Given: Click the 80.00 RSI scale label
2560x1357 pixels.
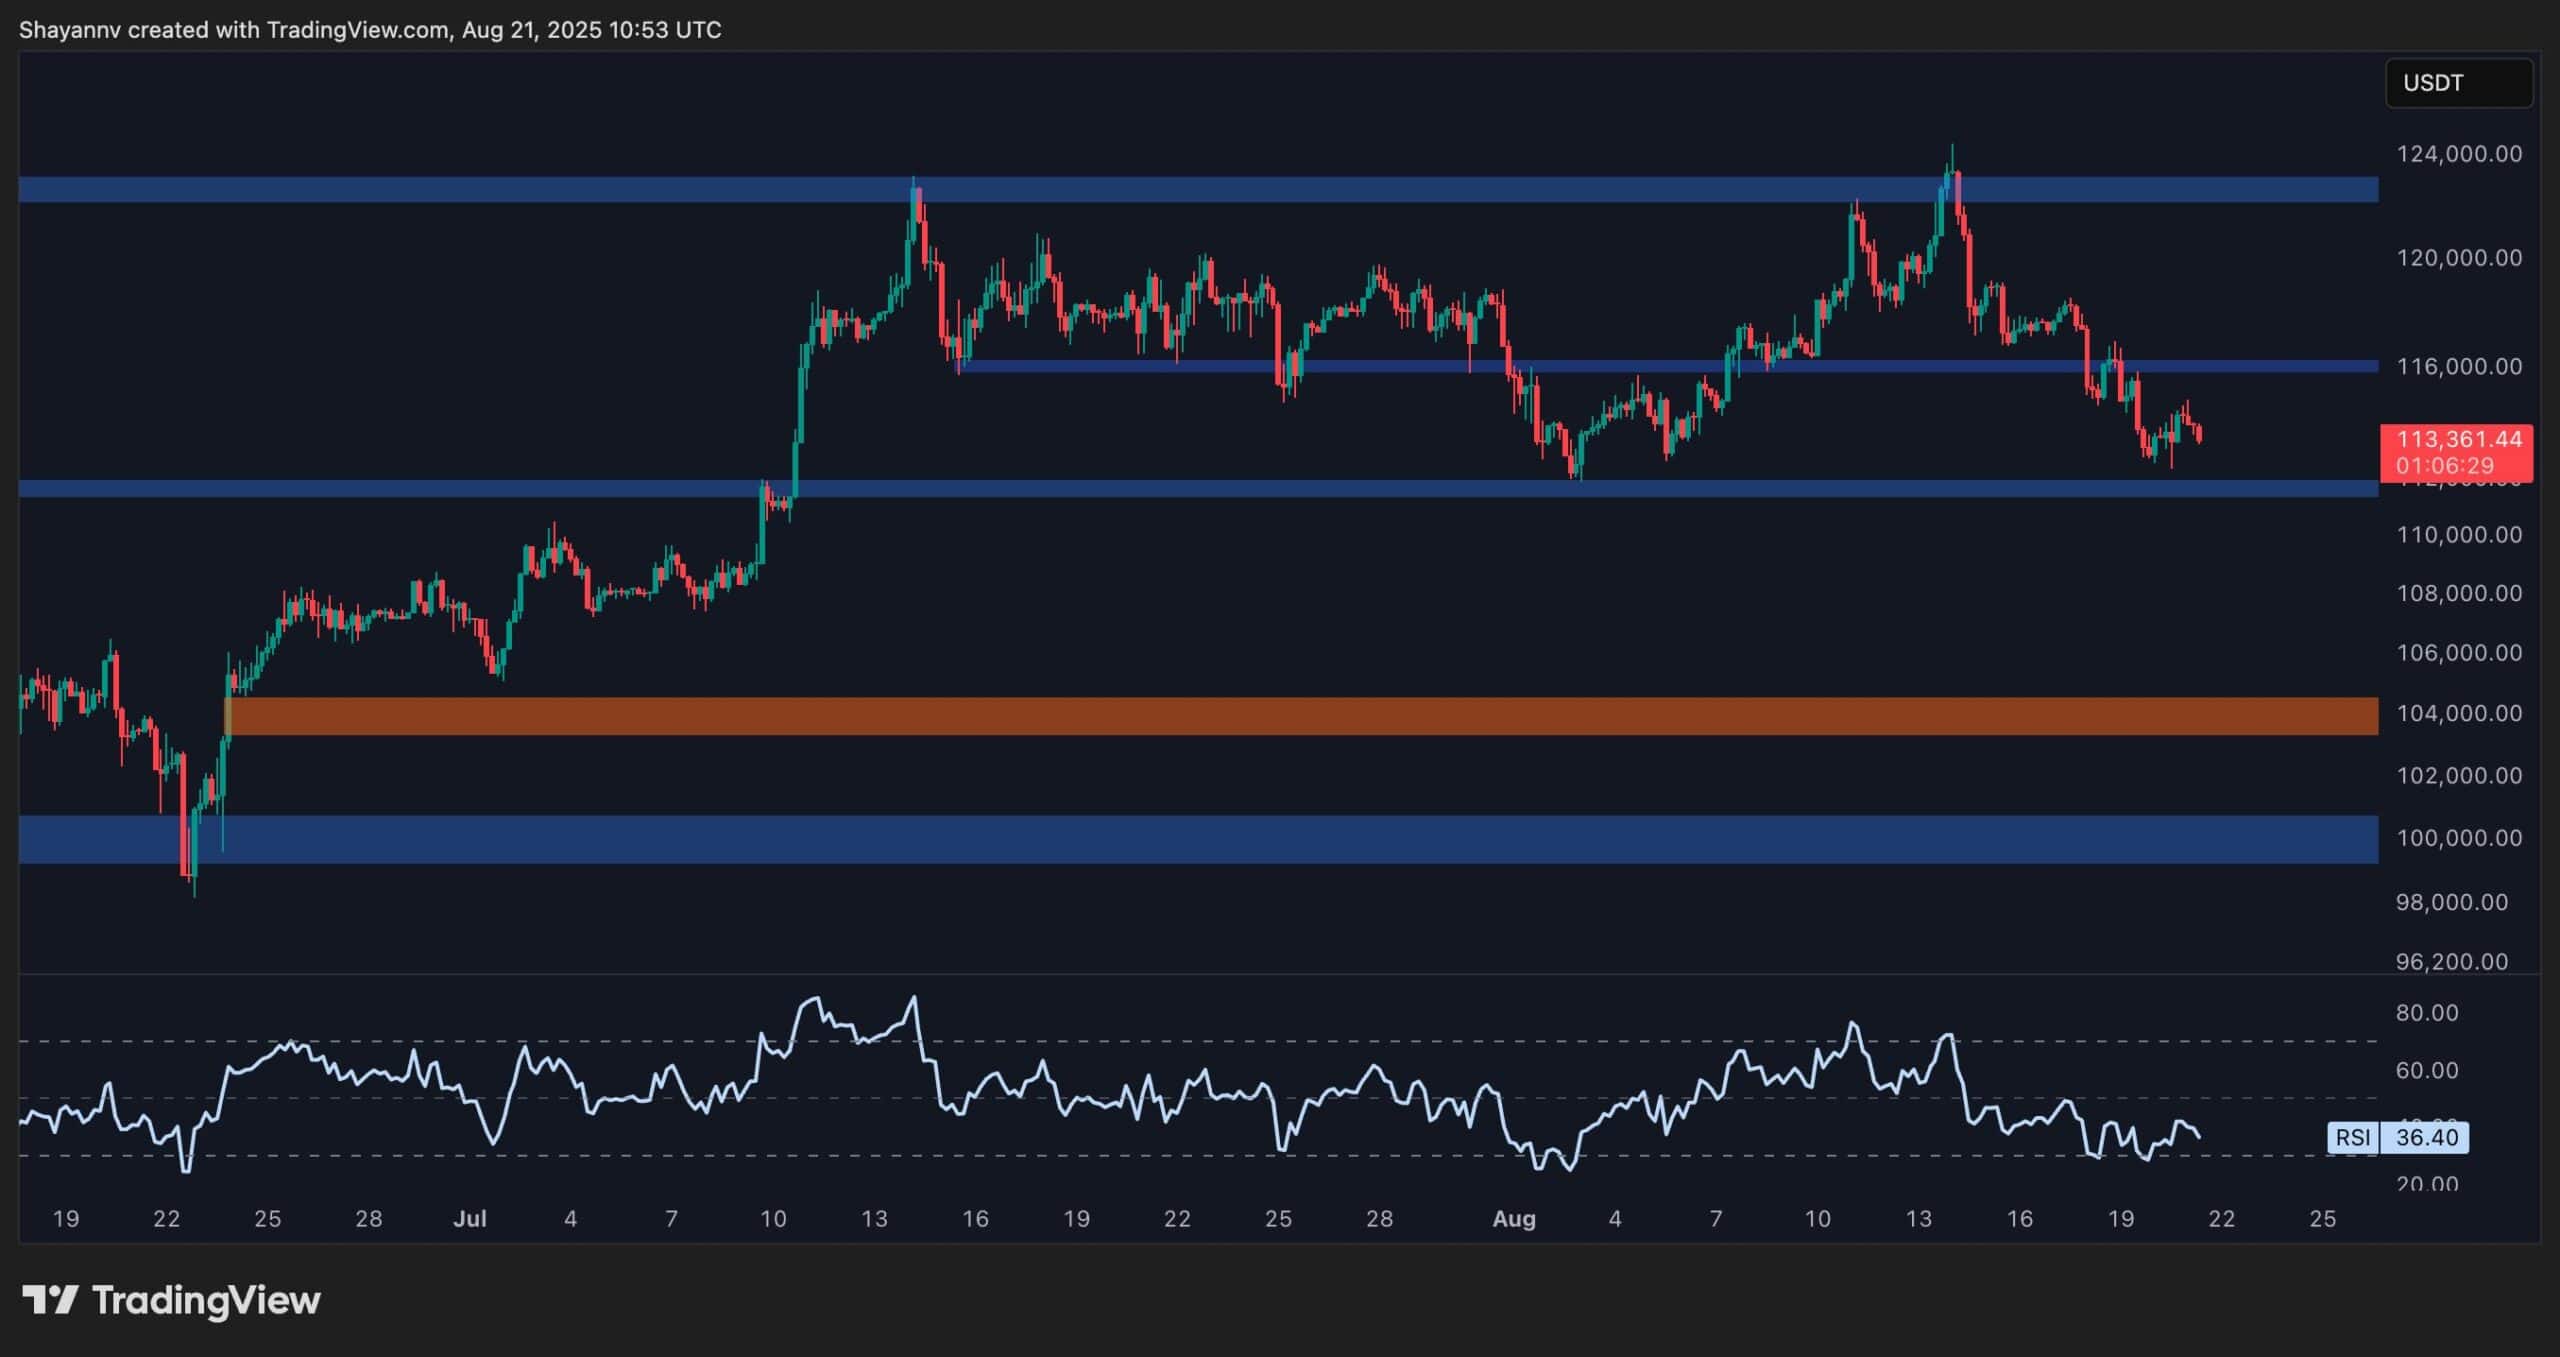Looking at the screenshot, I should [2426, 1013].
